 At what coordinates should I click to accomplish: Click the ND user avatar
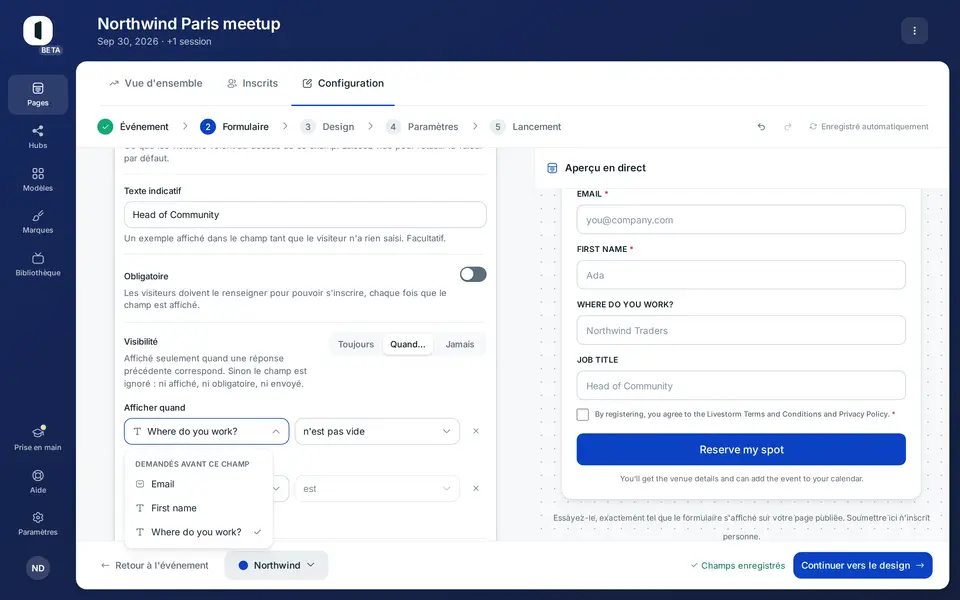click(x=38, y=568)
